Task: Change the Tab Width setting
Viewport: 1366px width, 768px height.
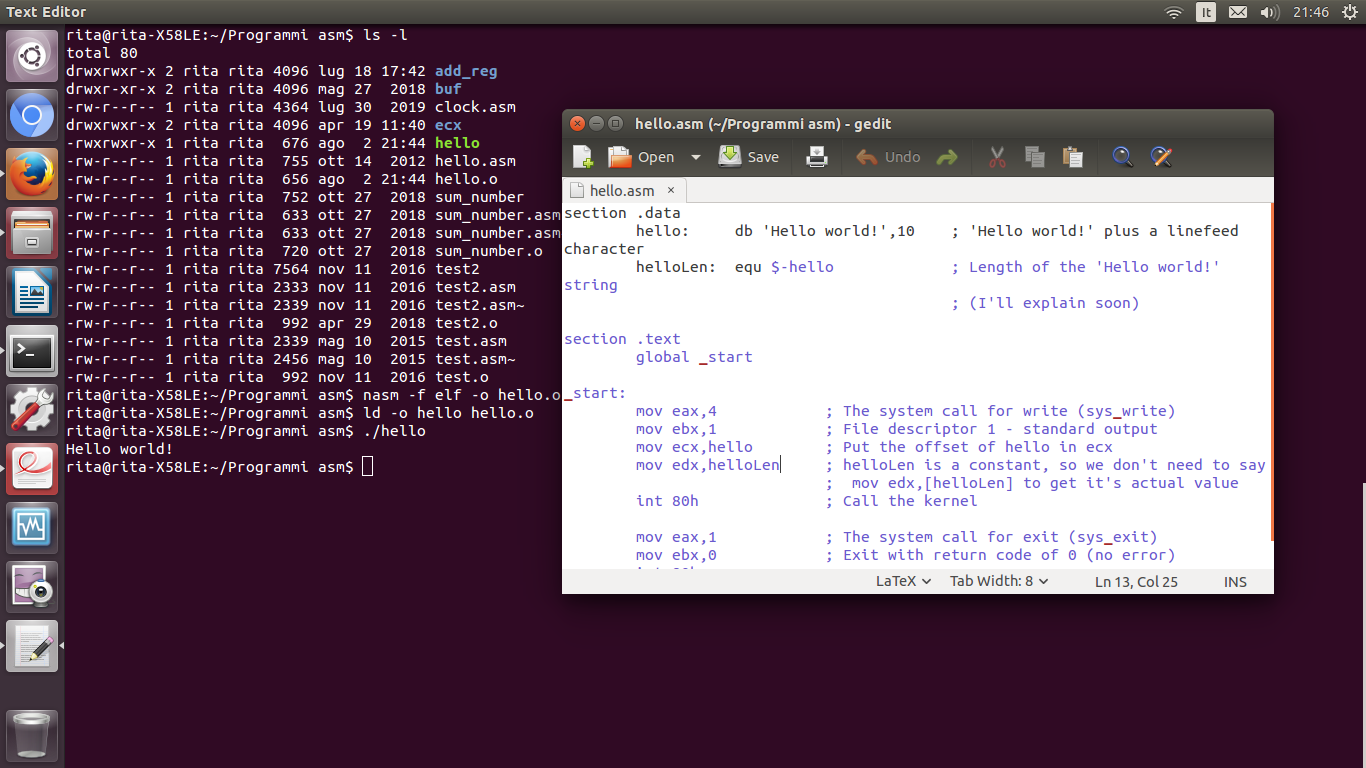Action: (x=997, y=581)
